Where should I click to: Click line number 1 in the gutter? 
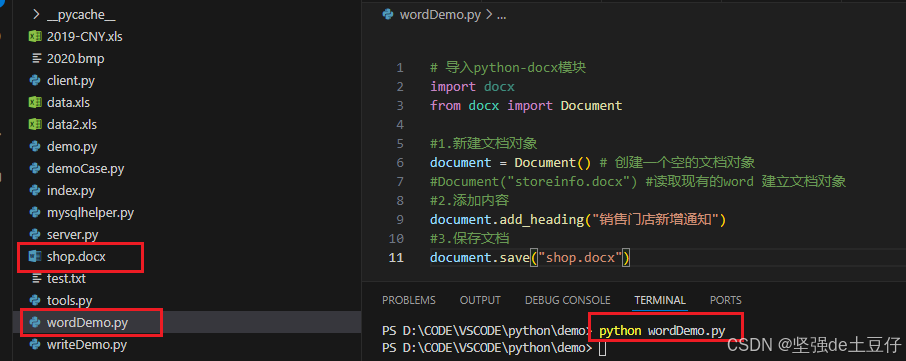click(x=400, y=68)
